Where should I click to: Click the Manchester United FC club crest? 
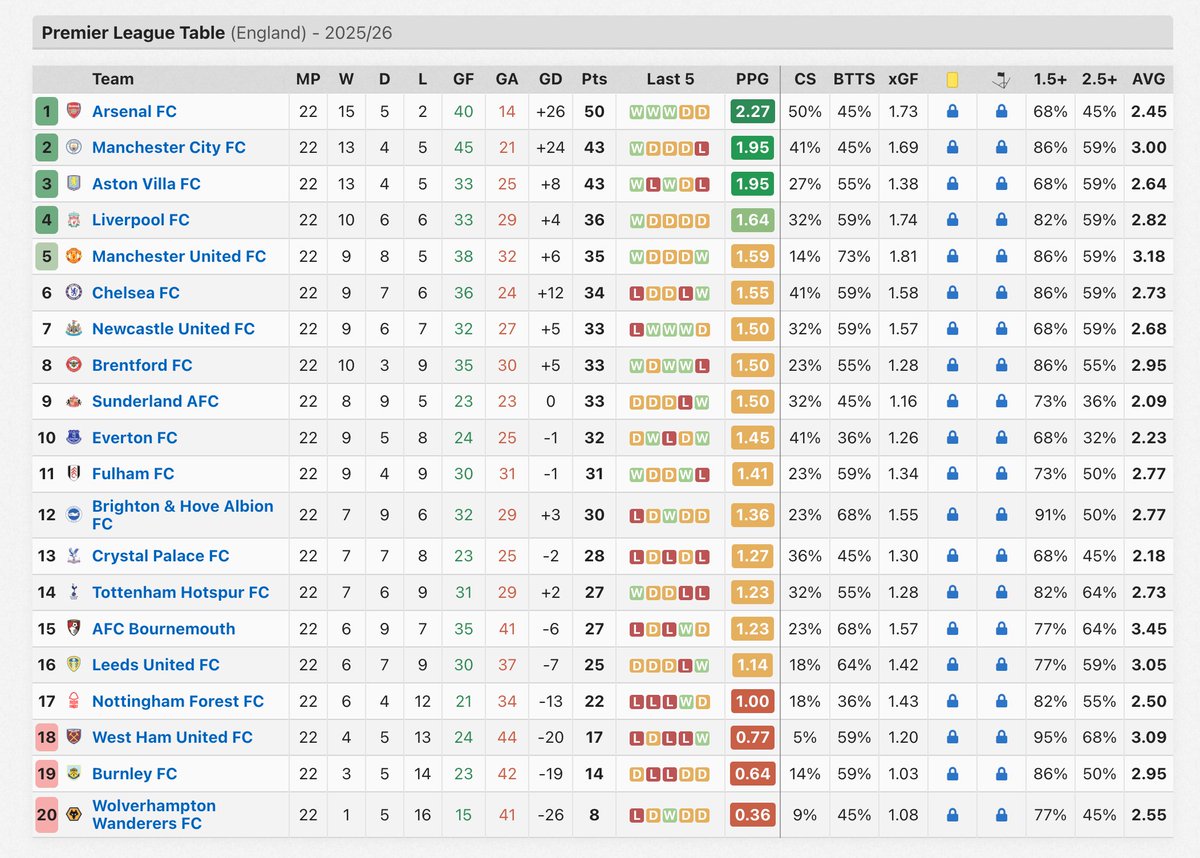pyautogui.click(x=74, y=256)
